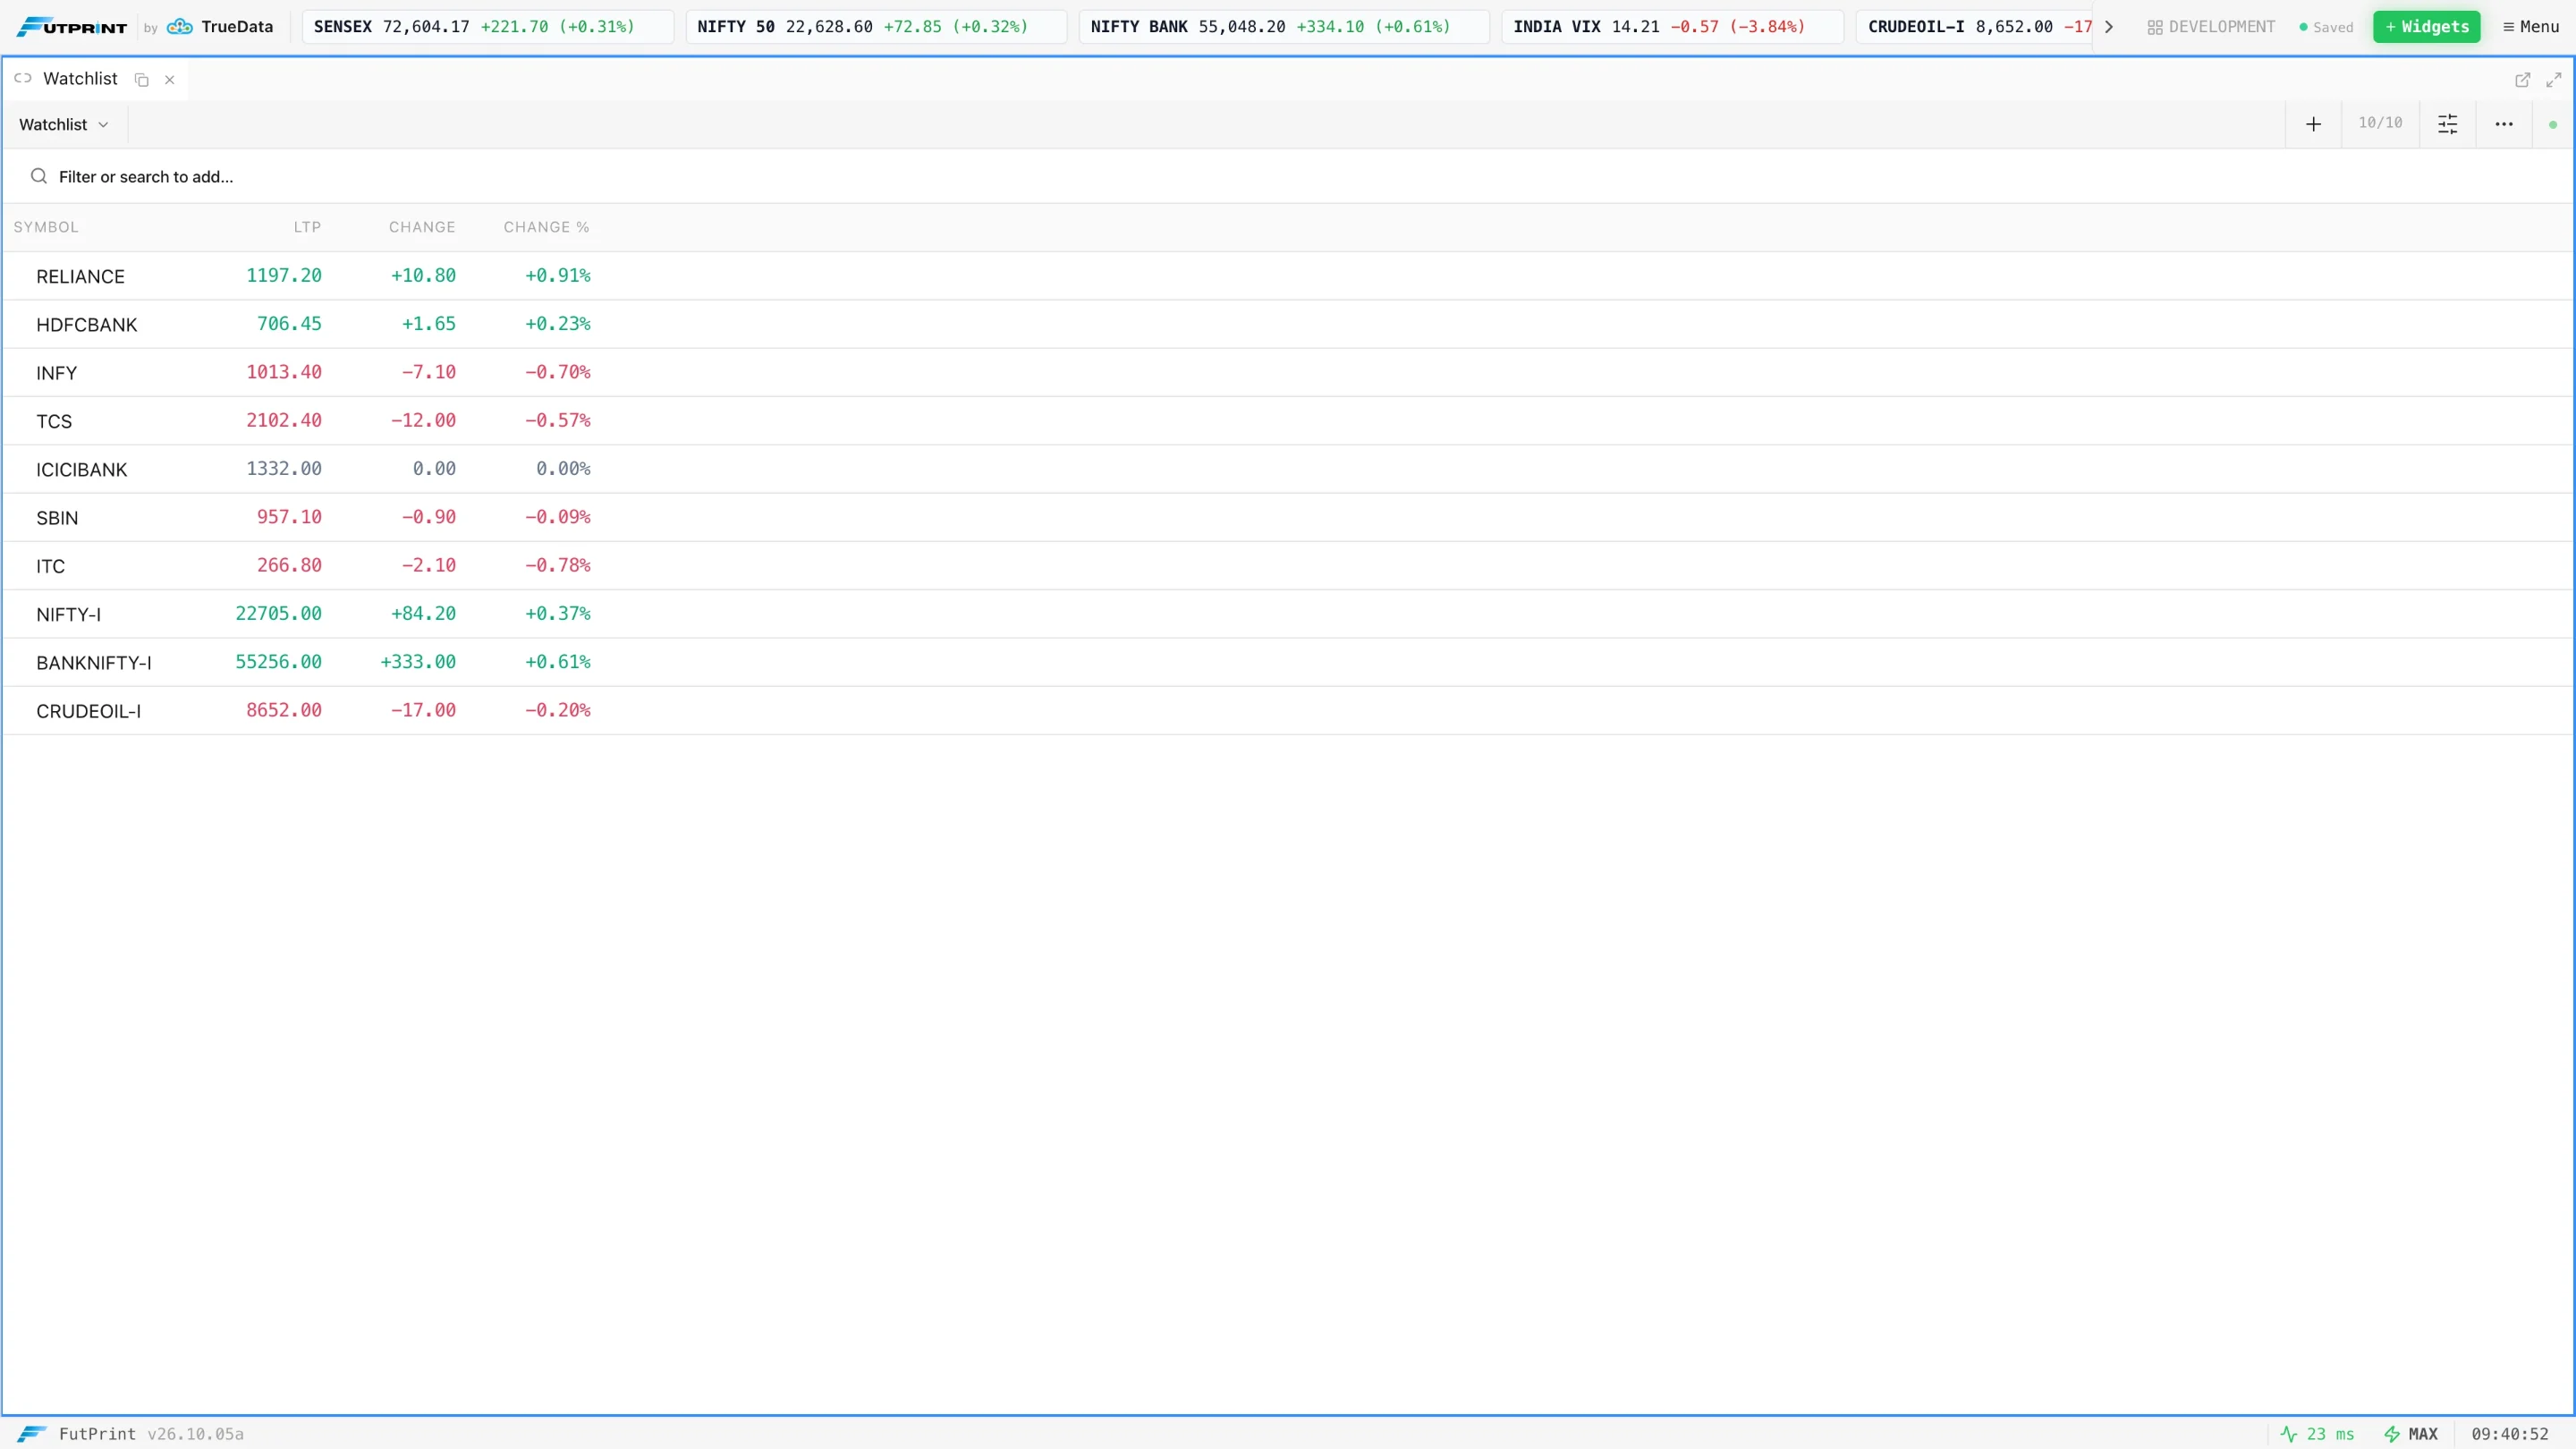Sort by the CHANGE % column header
Screen dimensions: 2576x1449
tap(546, 227)
